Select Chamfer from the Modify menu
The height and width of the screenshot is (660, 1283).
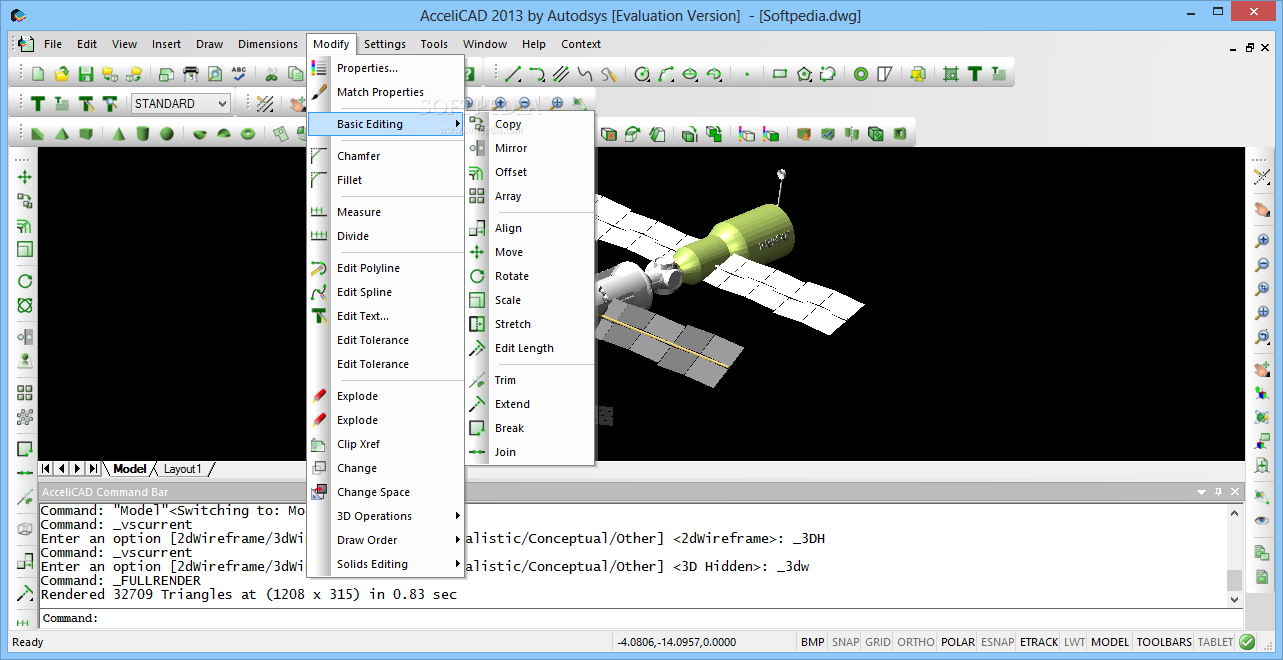(x=386, y=156)
